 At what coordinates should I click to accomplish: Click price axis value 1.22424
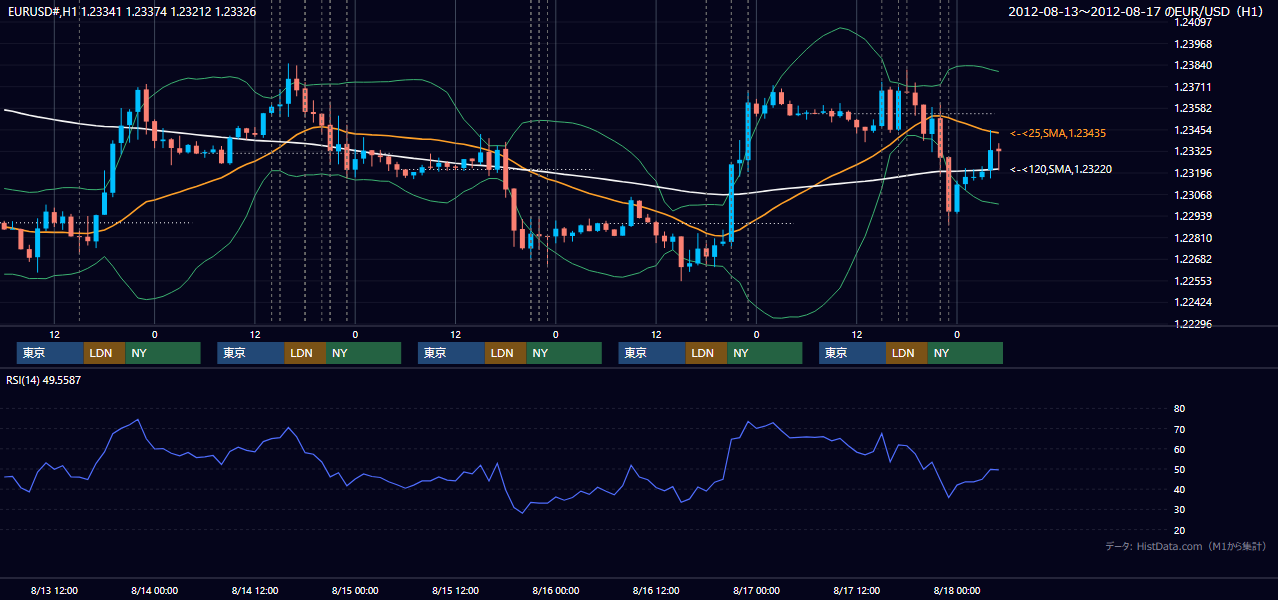point(1193,302)
